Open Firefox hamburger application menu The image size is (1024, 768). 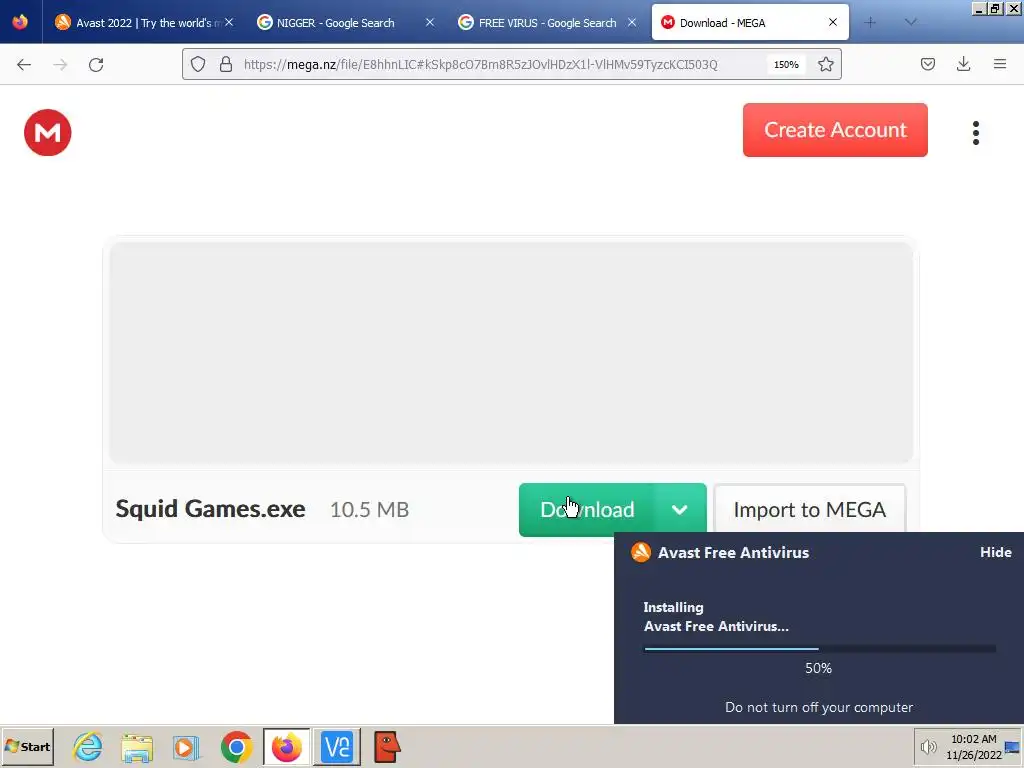click(999, 64)
